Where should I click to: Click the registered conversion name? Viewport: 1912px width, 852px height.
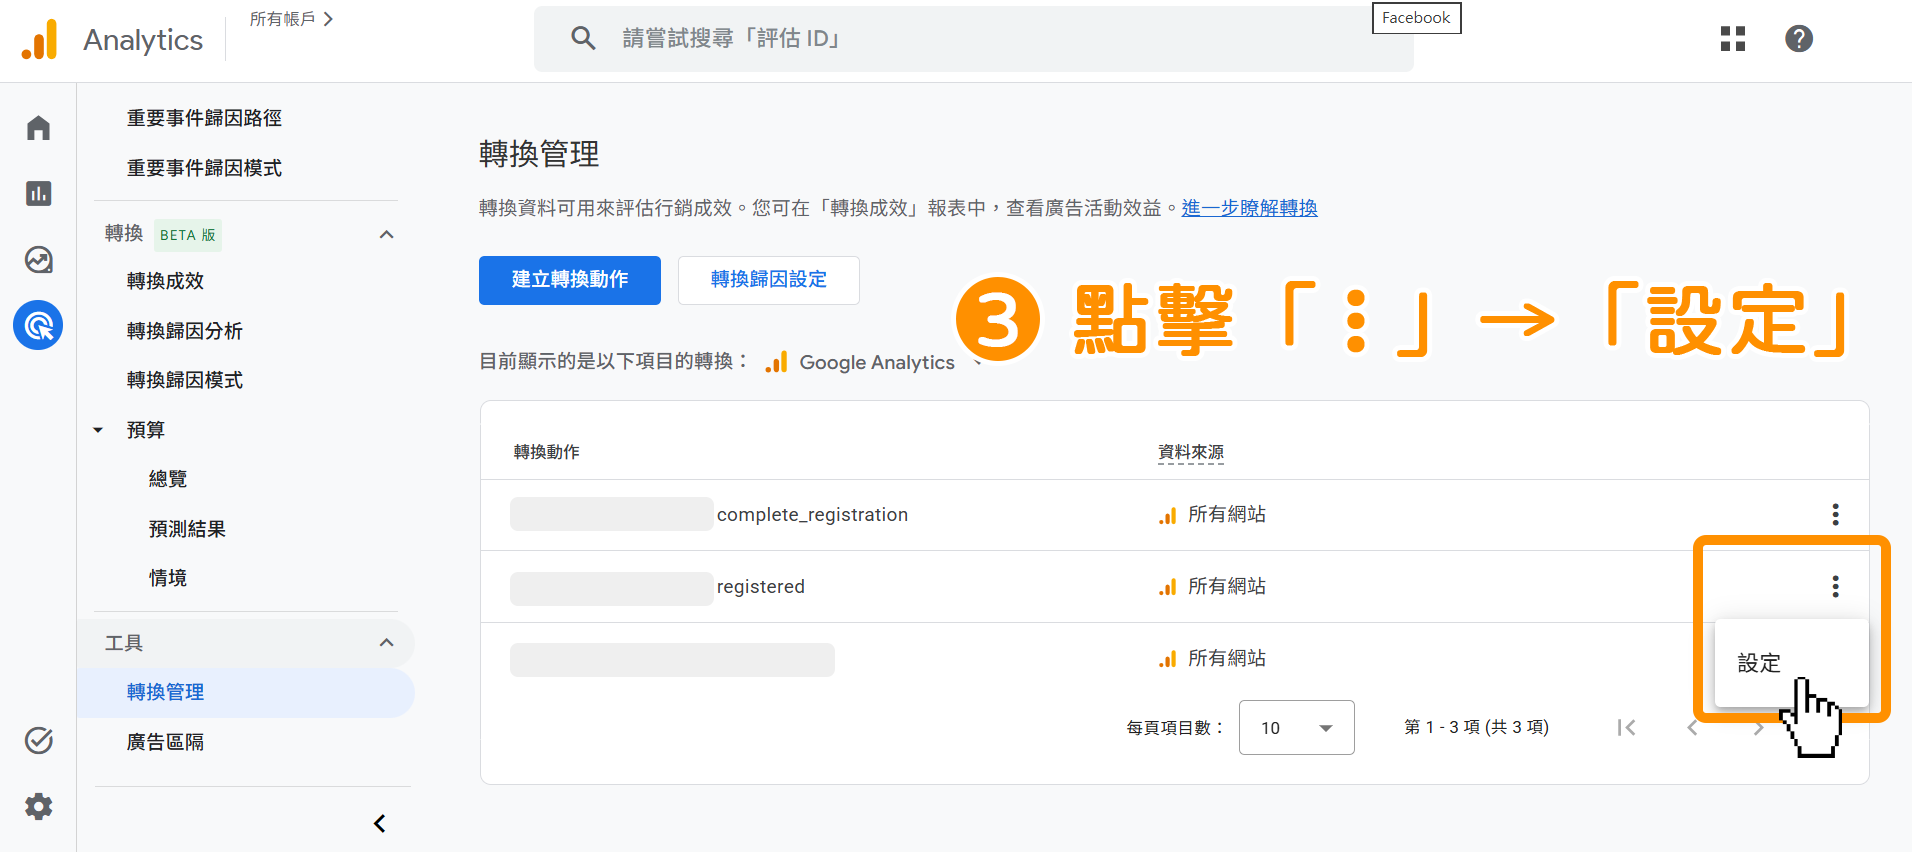click(x=760, y=587)
